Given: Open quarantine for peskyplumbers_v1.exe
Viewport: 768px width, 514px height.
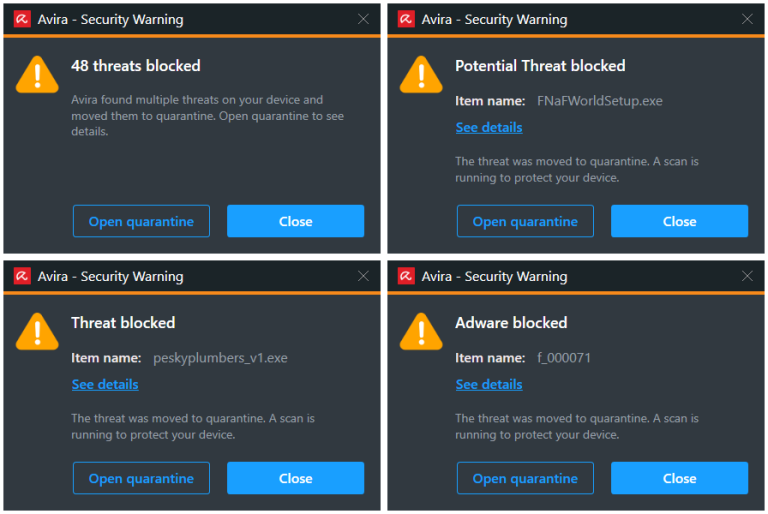Looking at the screenshot, I should click(x=142, y=478).
